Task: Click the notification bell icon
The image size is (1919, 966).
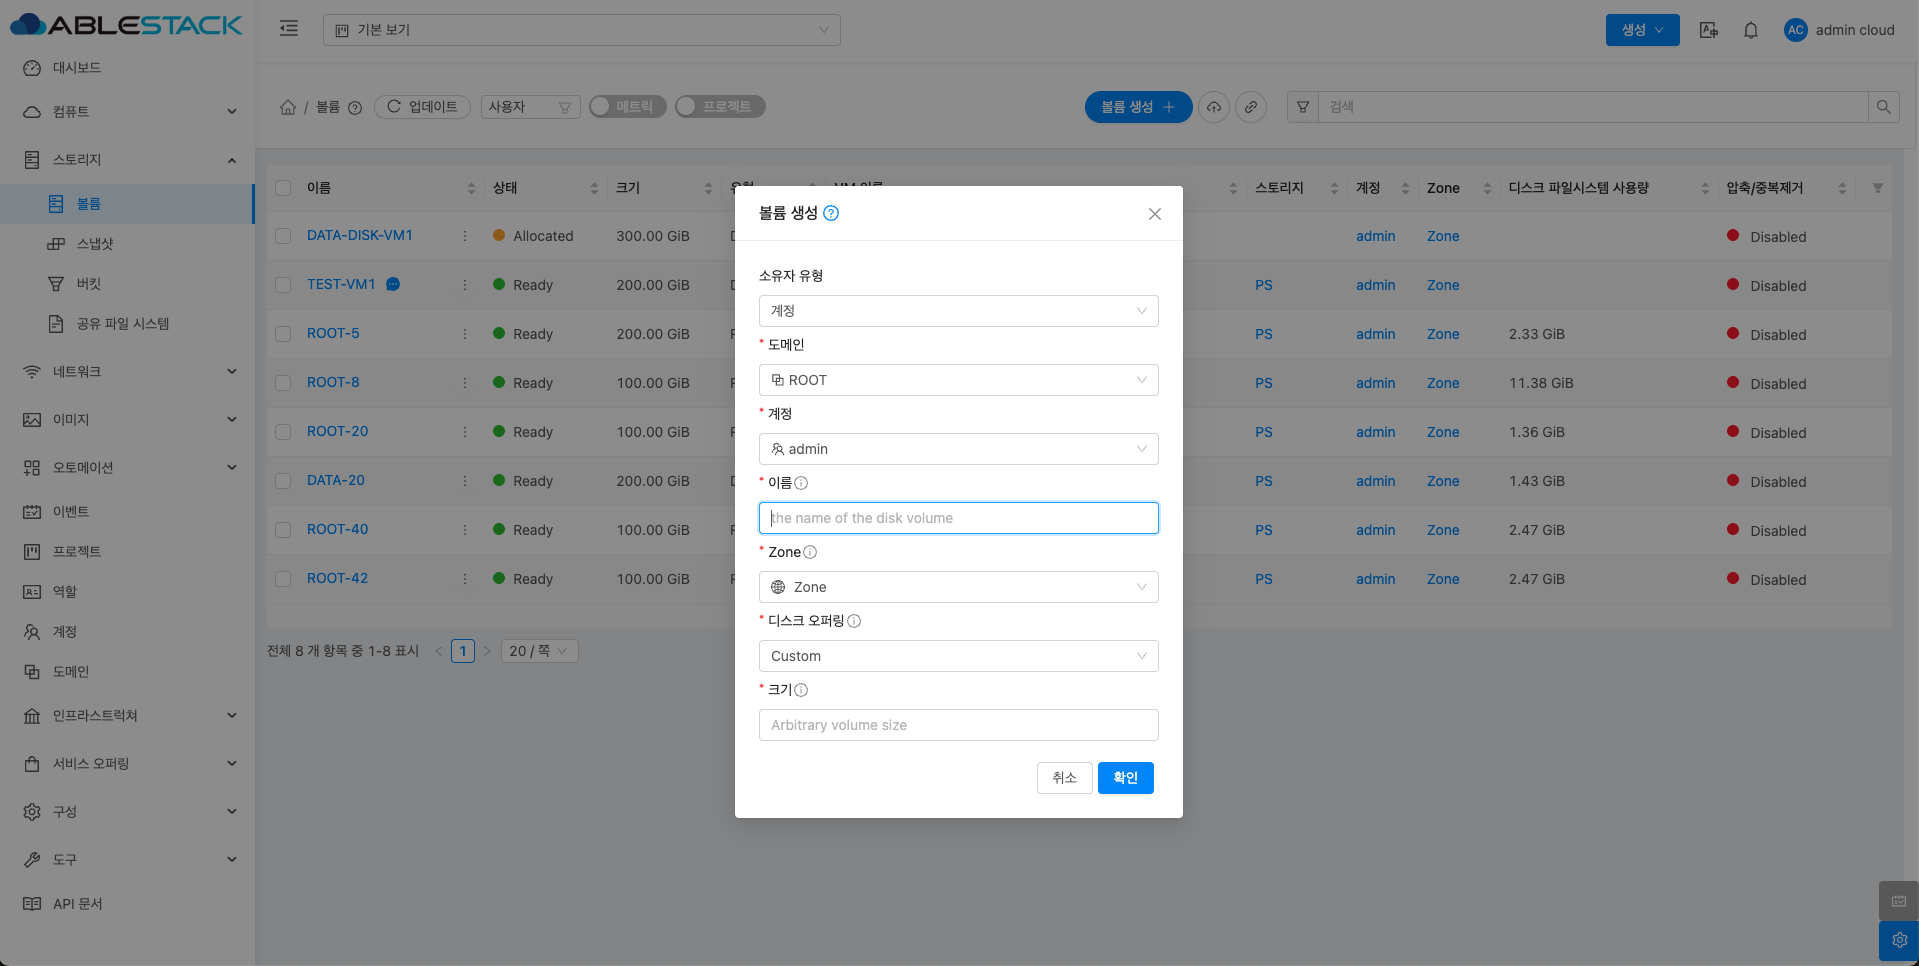Action: click(x=1750, y=30)
